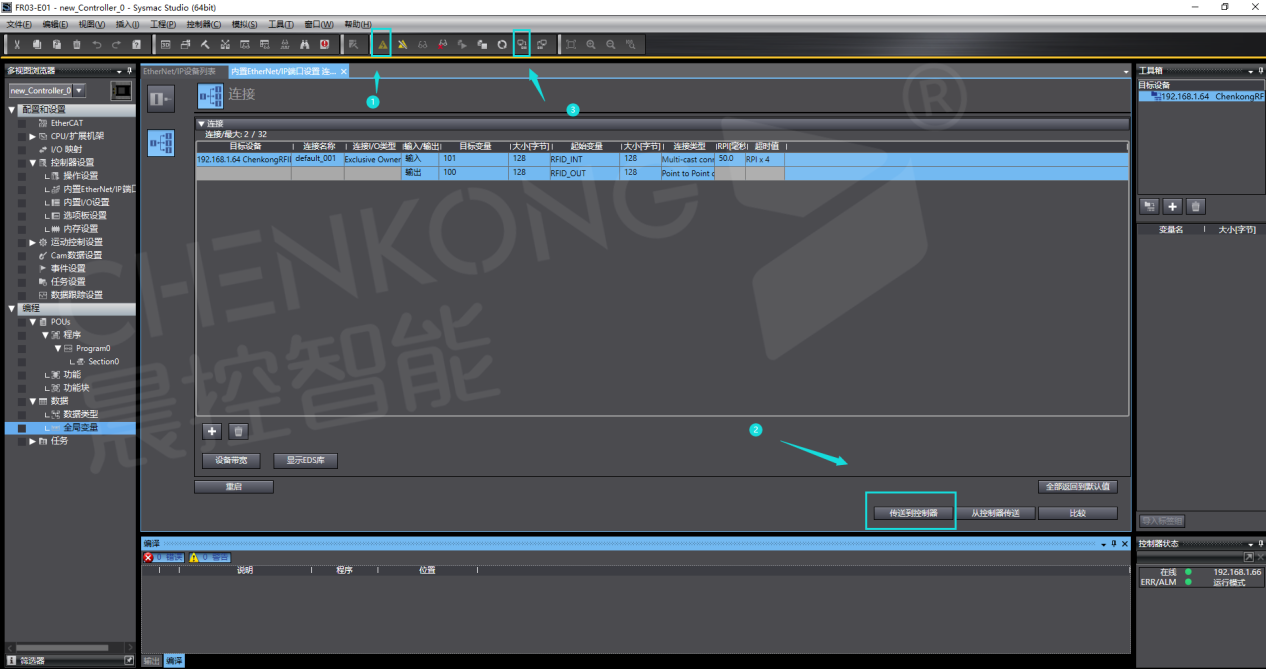Add a connection with the plus icon
Image resolution: width=1266 pixels, height=669 pixels.
[212, 432]
